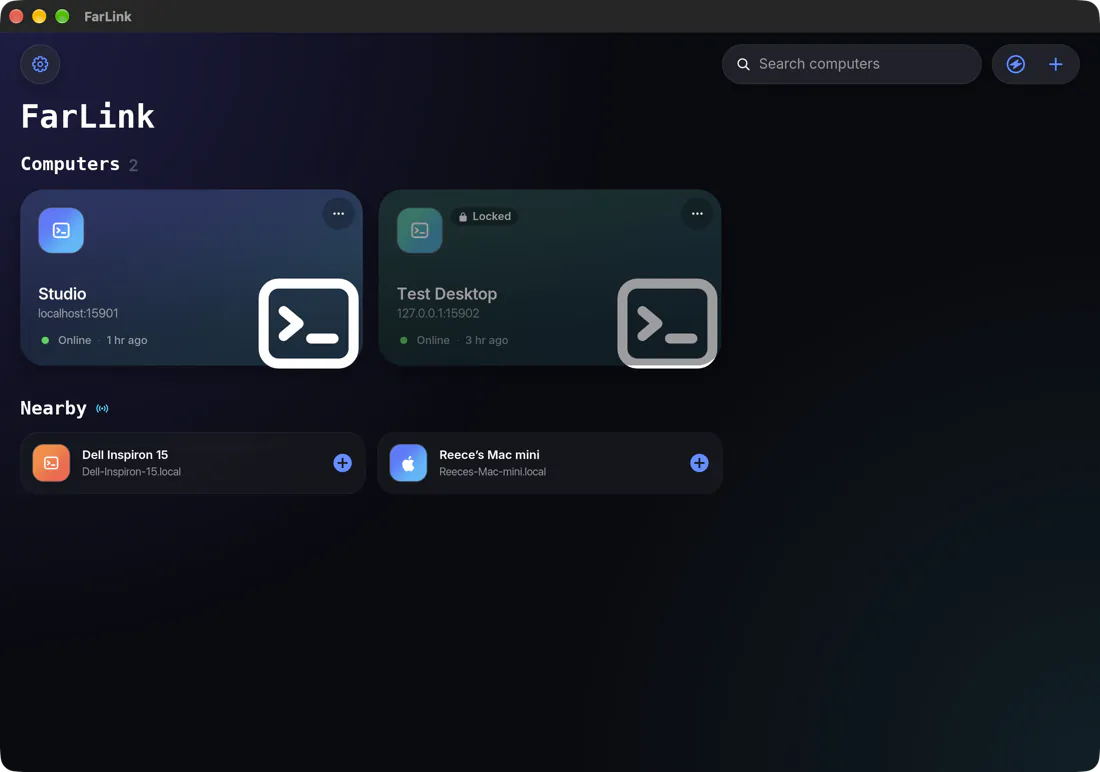Click the Studio small terminal icon

click(61, 230)
